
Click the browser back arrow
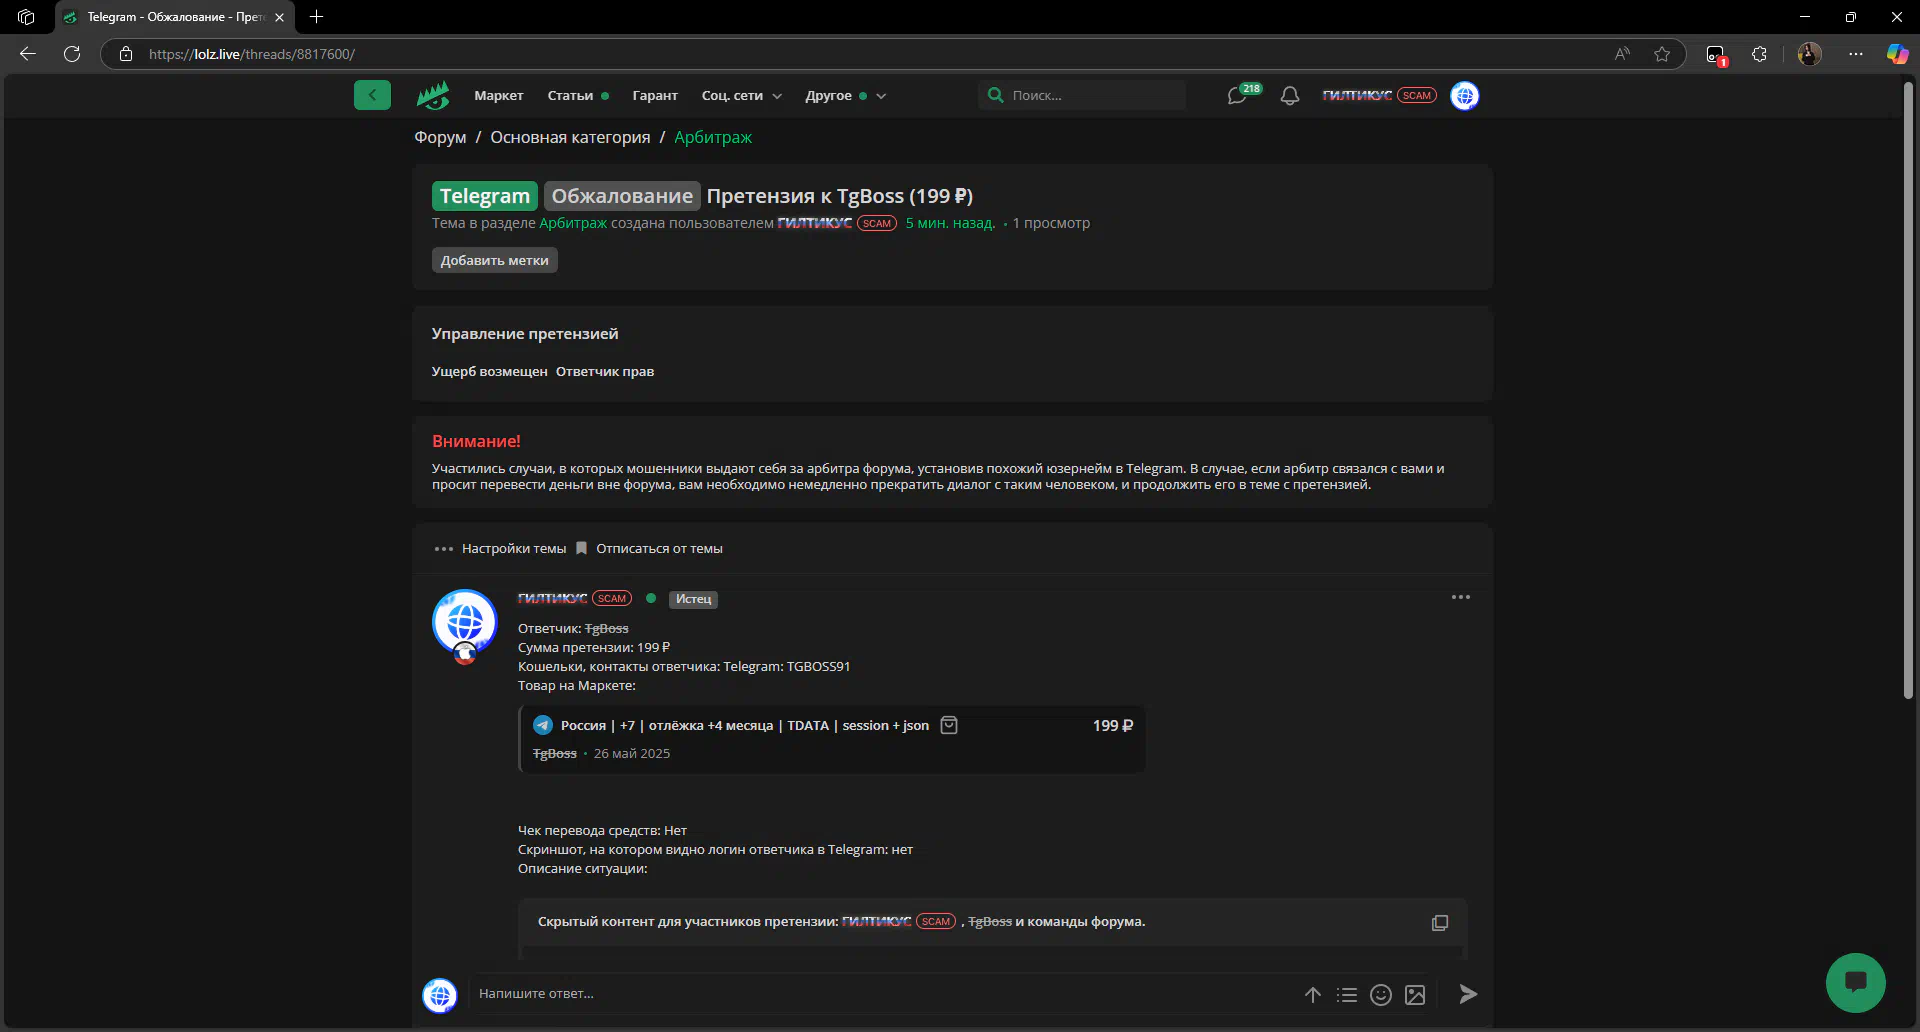pyautogui.click(x=28, y=54)
